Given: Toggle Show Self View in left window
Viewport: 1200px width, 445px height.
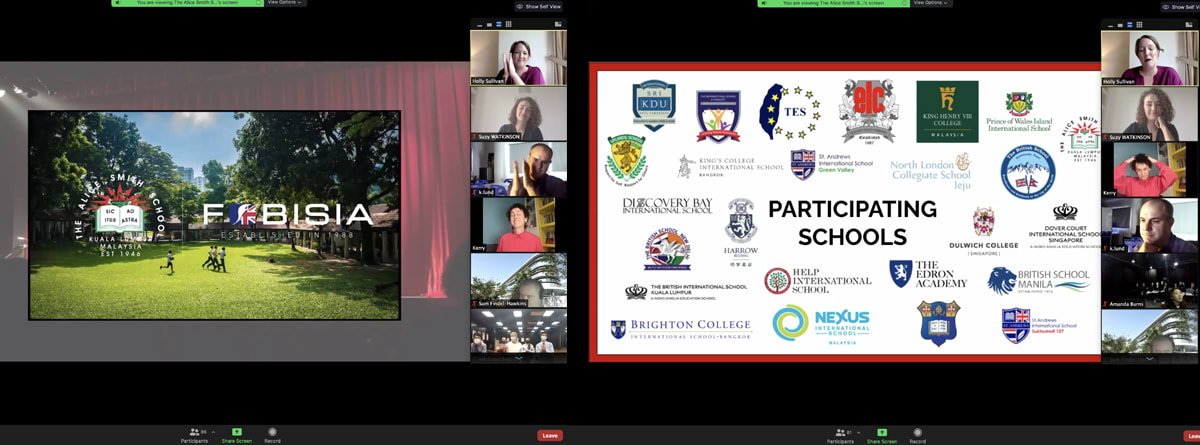Looking at the screenshot, I should (x=539, y=6).
